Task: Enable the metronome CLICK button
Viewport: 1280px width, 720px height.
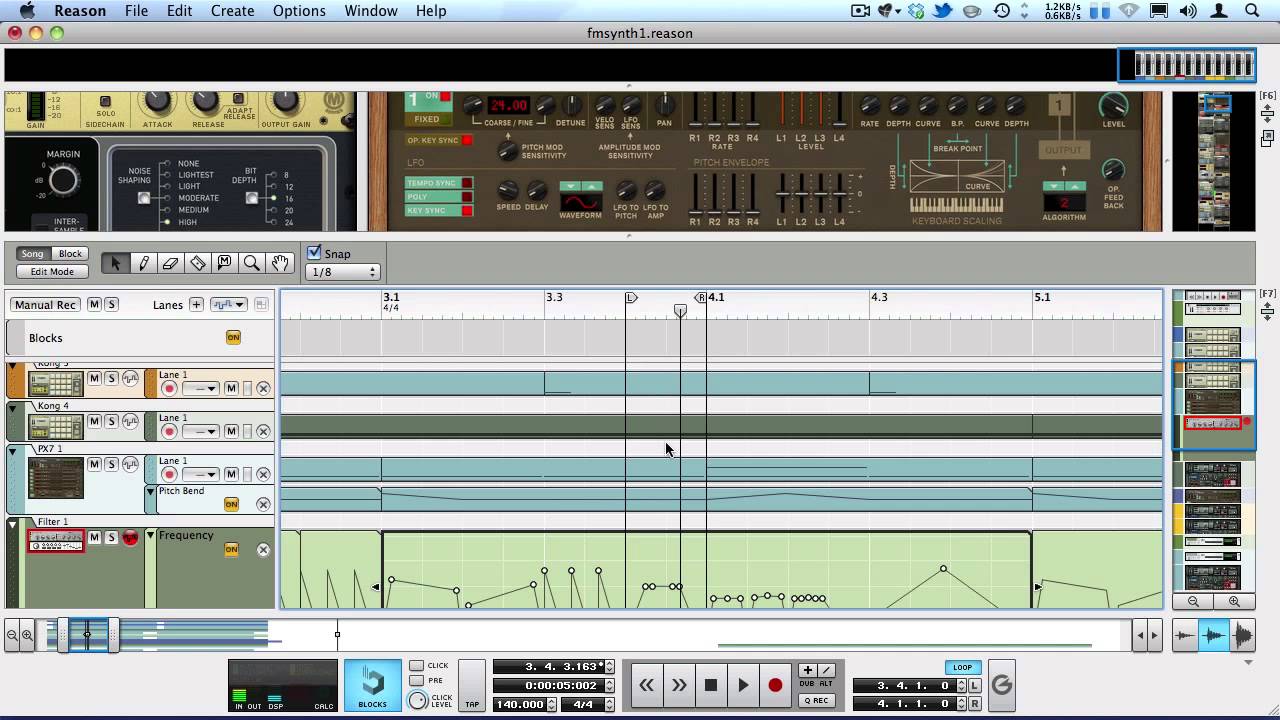Action: [416, 666]
